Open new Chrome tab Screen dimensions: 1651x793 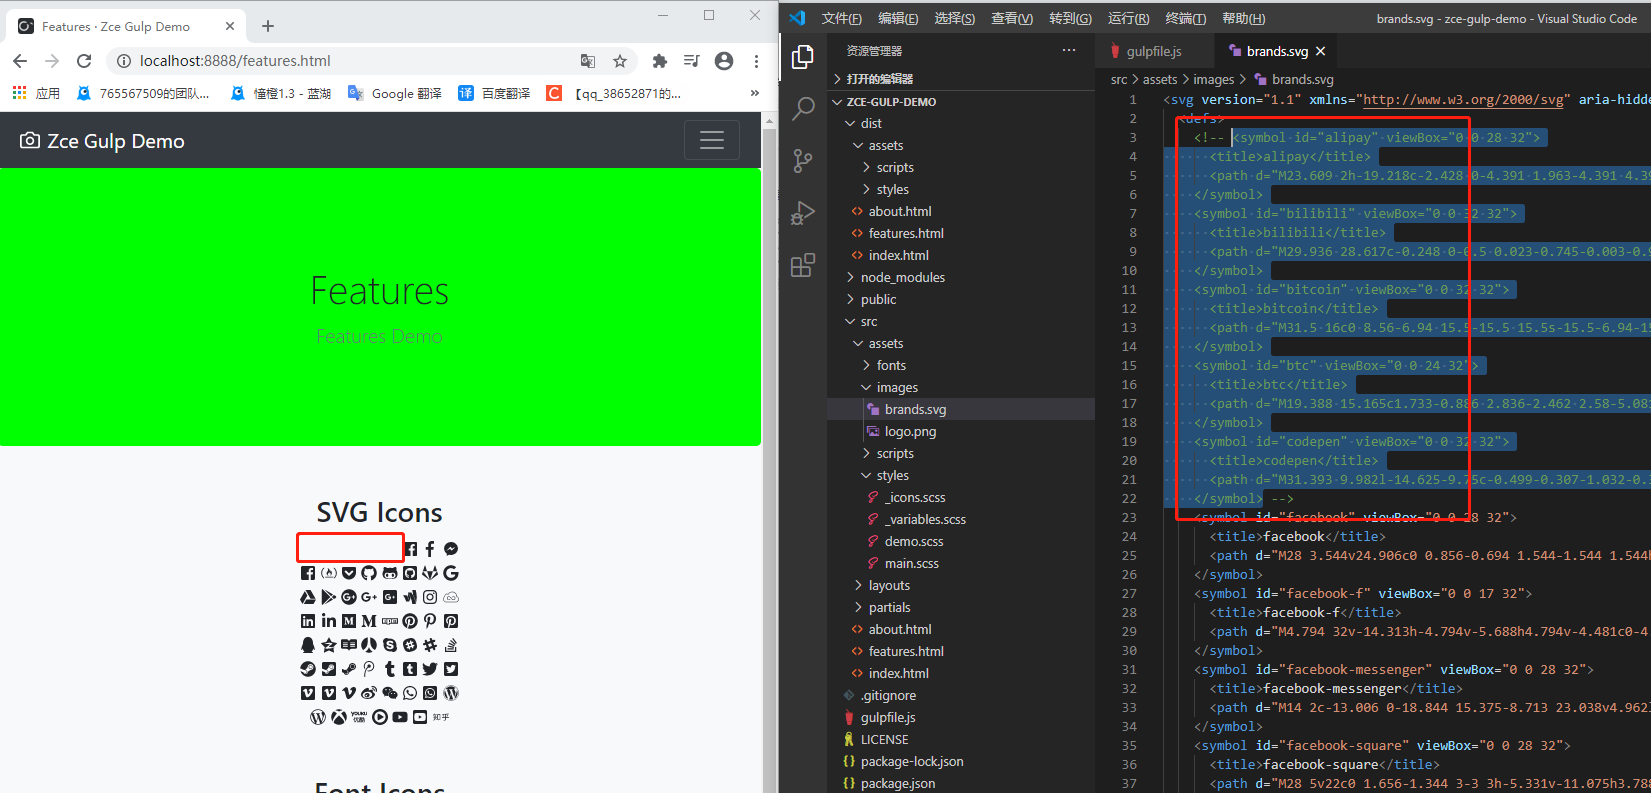pyautogui.click(x=268, y=26)
